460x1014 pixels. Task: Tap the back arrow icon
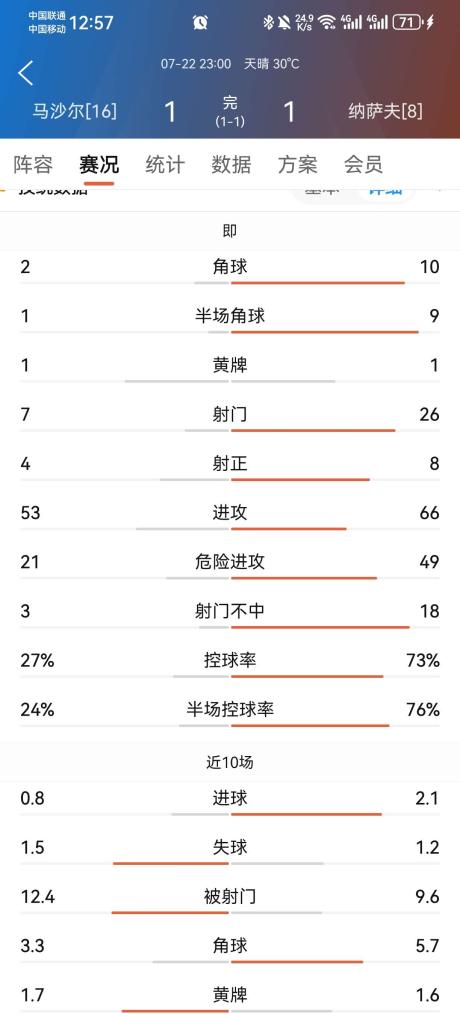[x=25, y=73]
